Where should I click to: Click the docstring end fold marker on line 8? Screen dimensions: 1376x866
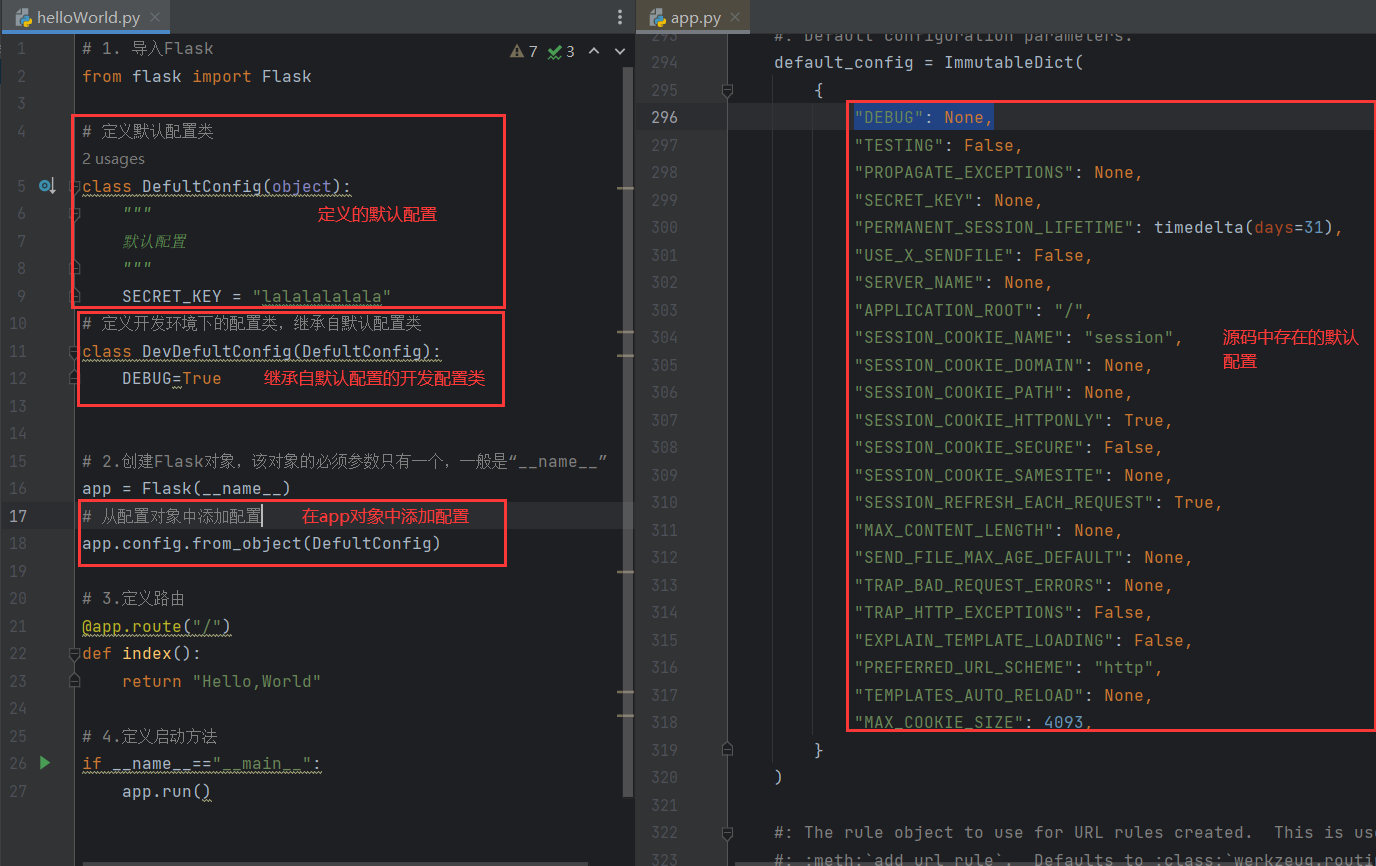coord(74,268)
